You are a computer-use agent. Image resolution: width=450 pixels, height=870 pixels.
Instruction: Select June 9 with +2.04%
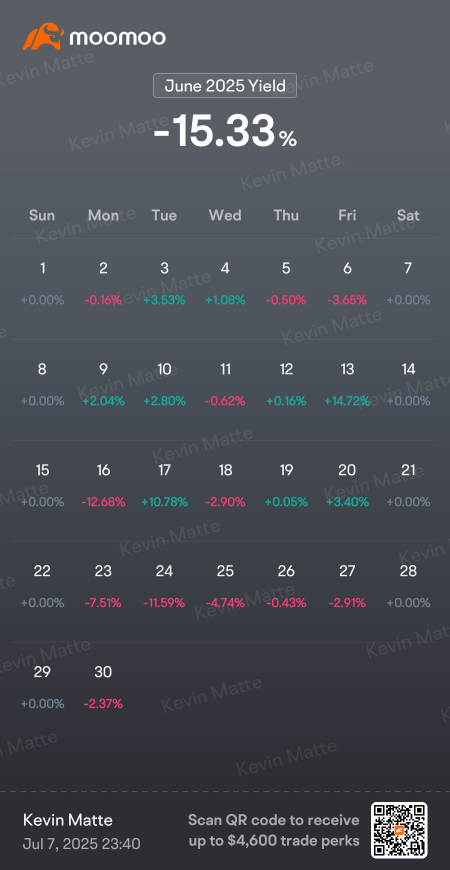103,385
